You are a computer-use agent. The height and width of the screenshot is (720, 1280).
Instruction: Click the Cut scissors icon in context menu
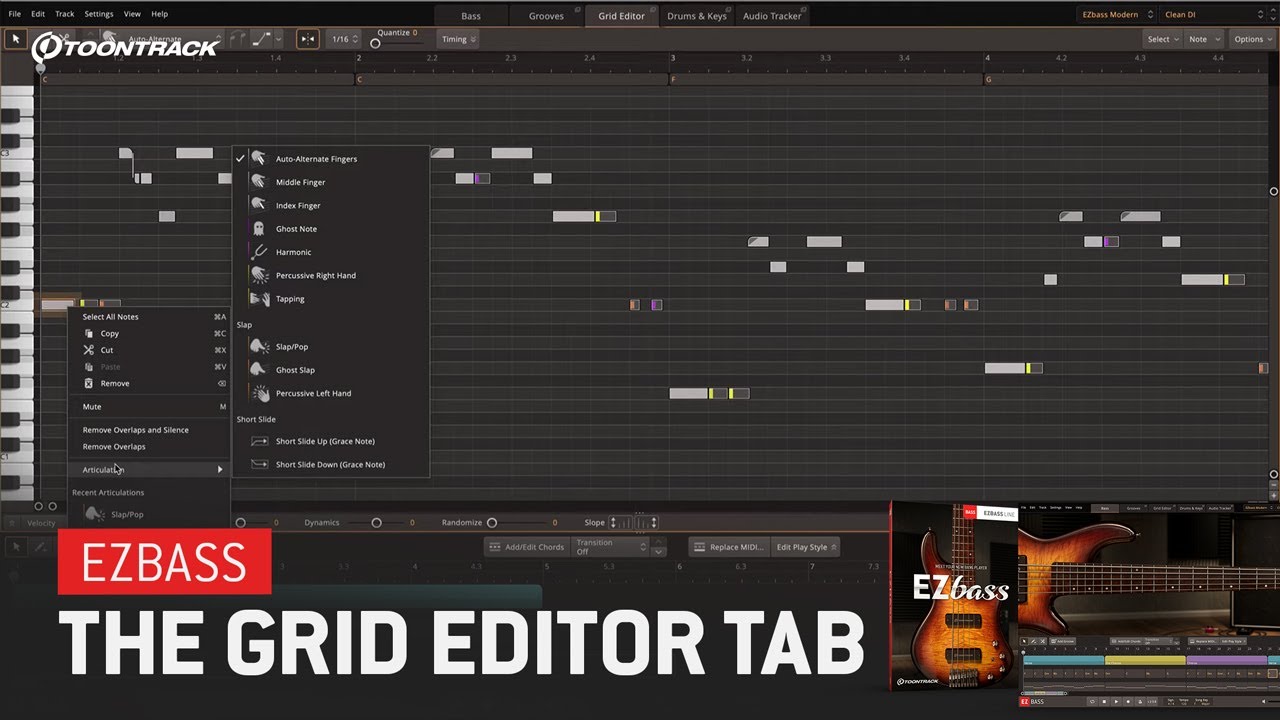tap(89, 350)
